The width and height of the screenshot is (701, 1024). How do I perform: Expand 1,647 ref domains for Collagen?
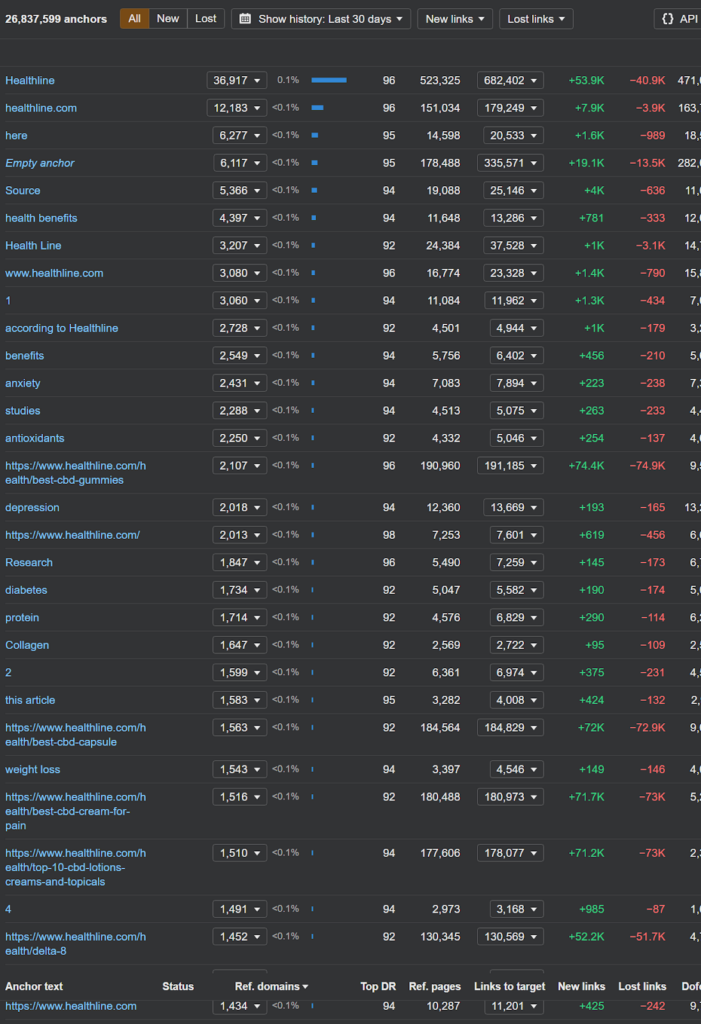tap(240, 645)
